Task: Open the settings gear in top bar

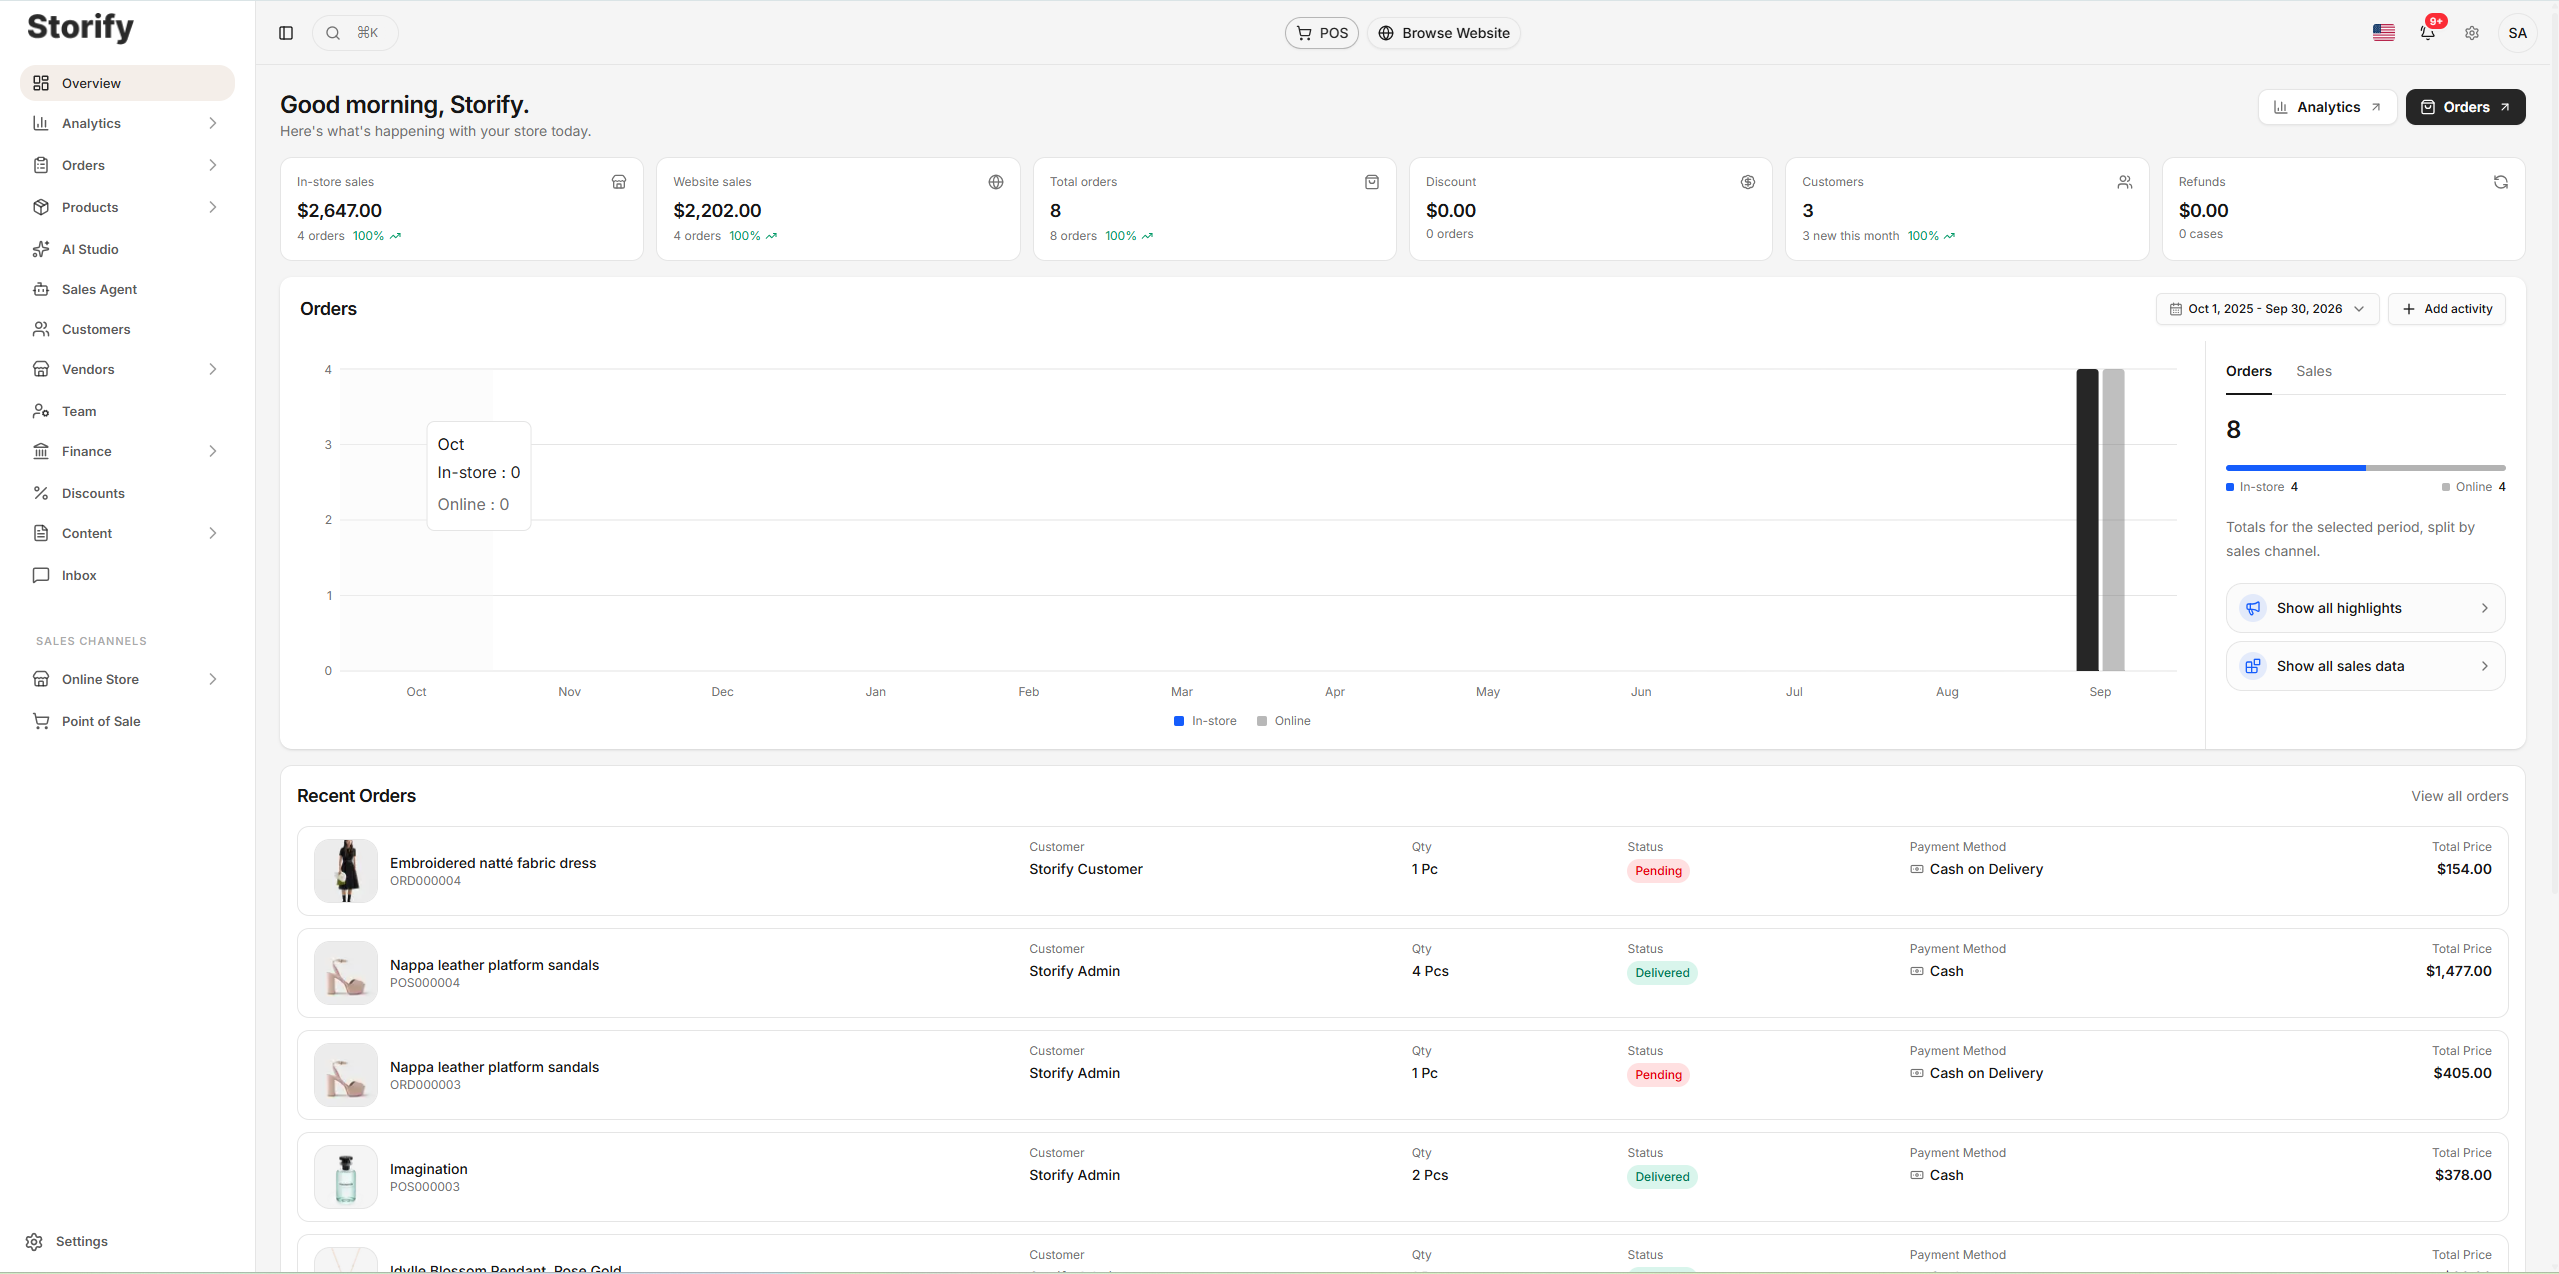Action: 2472,33
